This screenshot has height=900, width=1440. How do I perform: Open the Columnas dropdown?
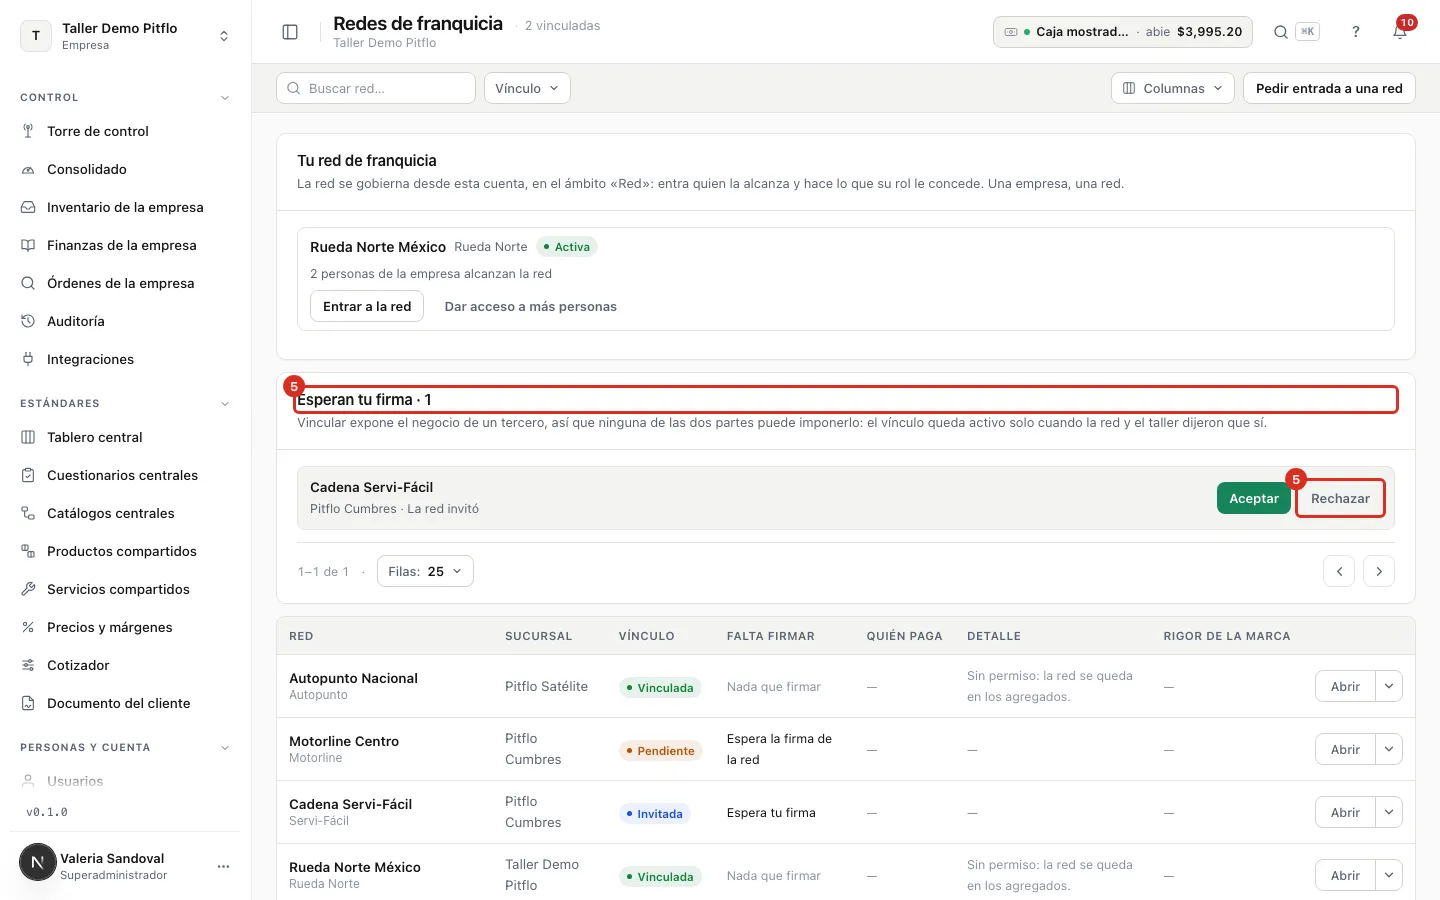[1172, 88]
